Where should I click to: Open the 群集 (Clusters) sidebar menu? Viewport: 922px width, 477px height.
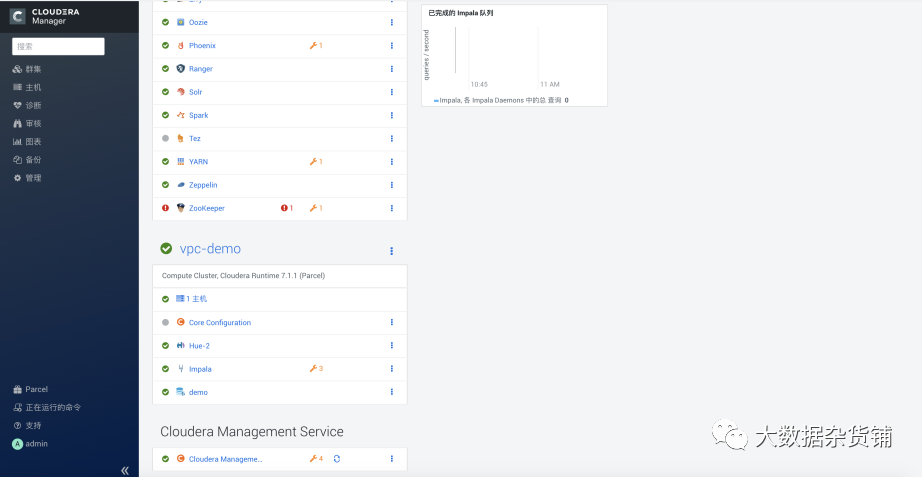pyautogui.click(x=27, y=69)
